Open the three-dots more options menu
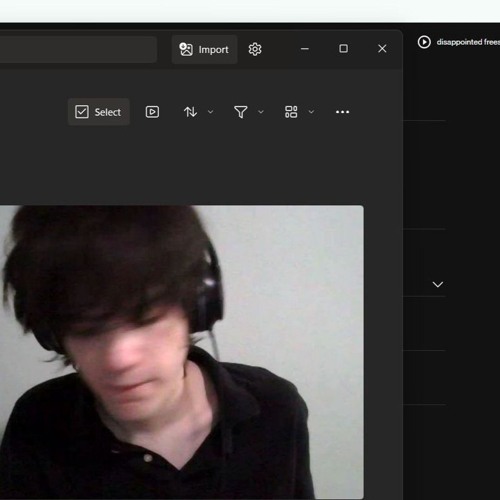The width and height of the screenshot is (500, 500). coord(342,112)
